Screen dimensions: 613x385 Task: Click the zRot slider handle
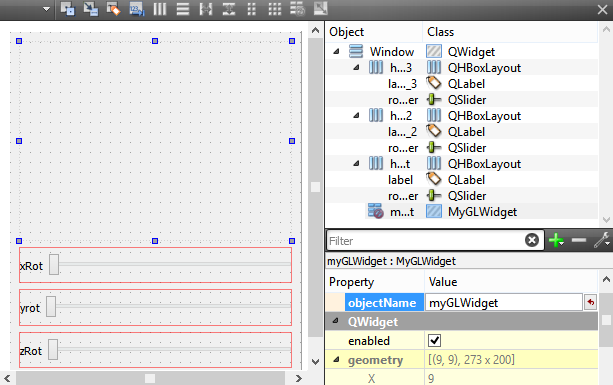click(x=53, y=349)
